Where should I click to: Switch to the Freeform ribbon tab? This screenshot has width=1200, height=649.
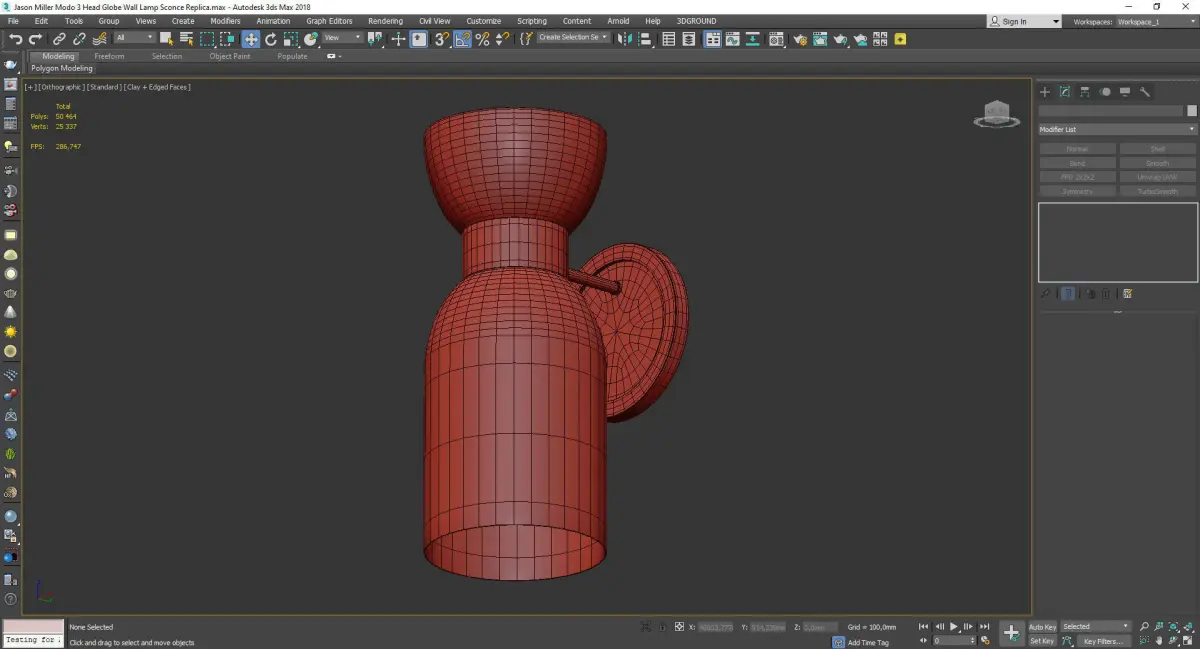pos(109,56)
